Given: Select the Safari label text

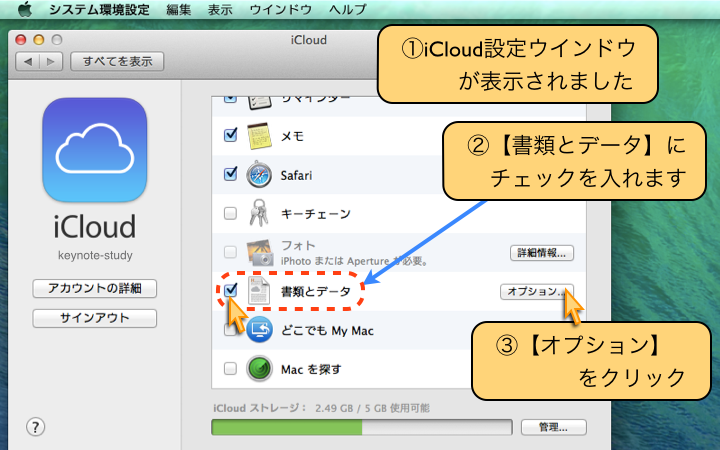Looking at the screenshot, I should click(x=296, y=175).
